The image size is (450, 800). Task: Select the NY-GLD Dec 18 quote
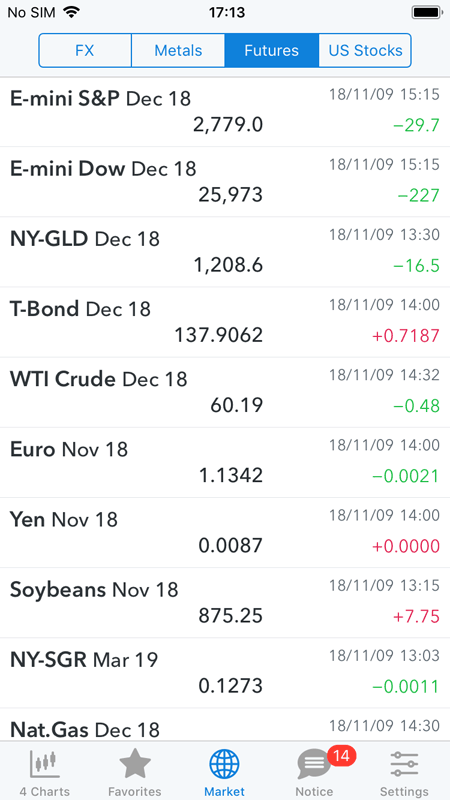click(225, 252)
